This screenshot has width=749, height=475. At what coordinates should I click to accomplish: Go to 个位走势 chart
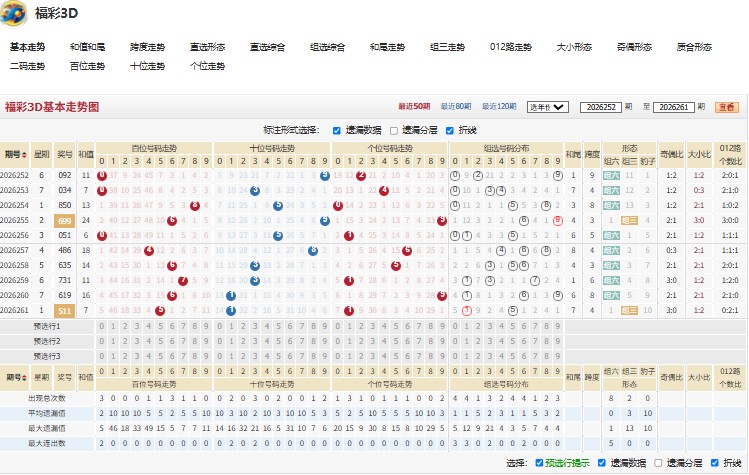click(207, 66)
